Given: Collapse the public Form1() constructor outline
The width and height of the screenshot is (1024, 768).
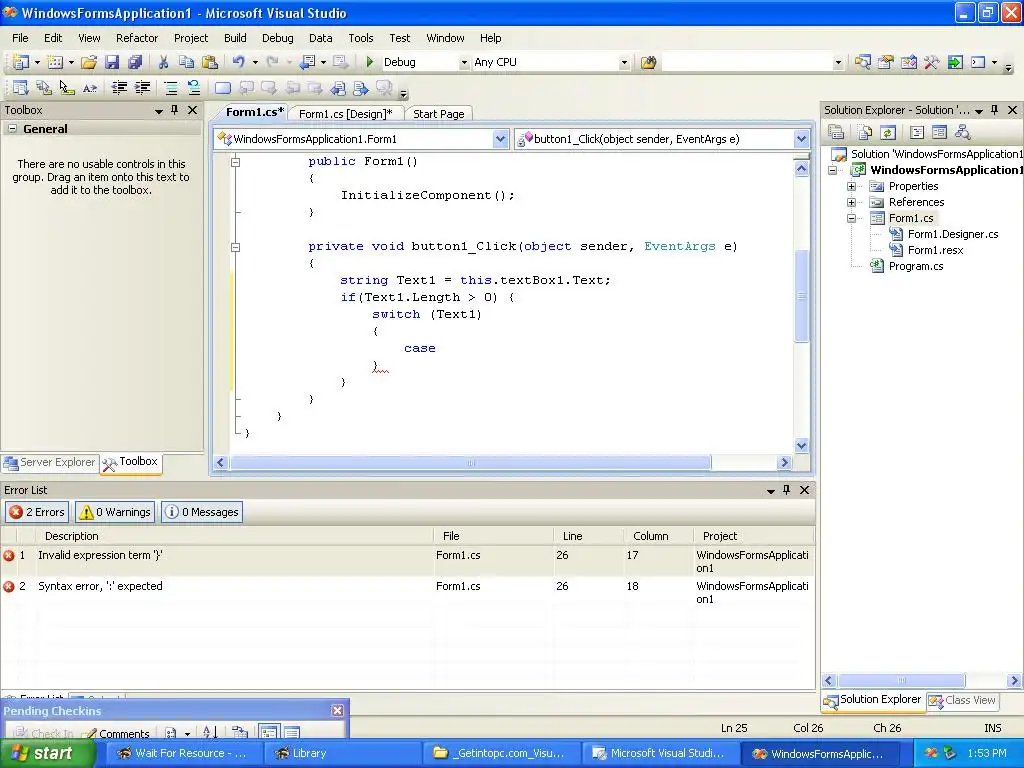Looking at the screenshot, I should pos(236,161).
